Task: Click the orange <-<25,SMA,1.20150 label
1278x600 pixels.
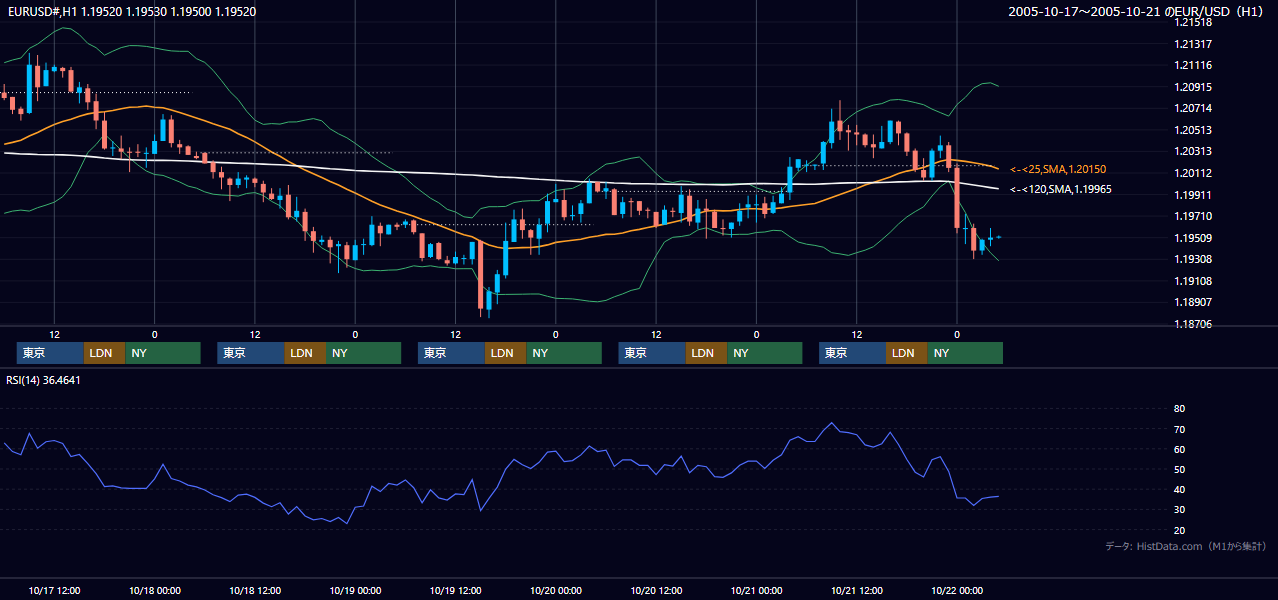Action: coord(1058,169)
